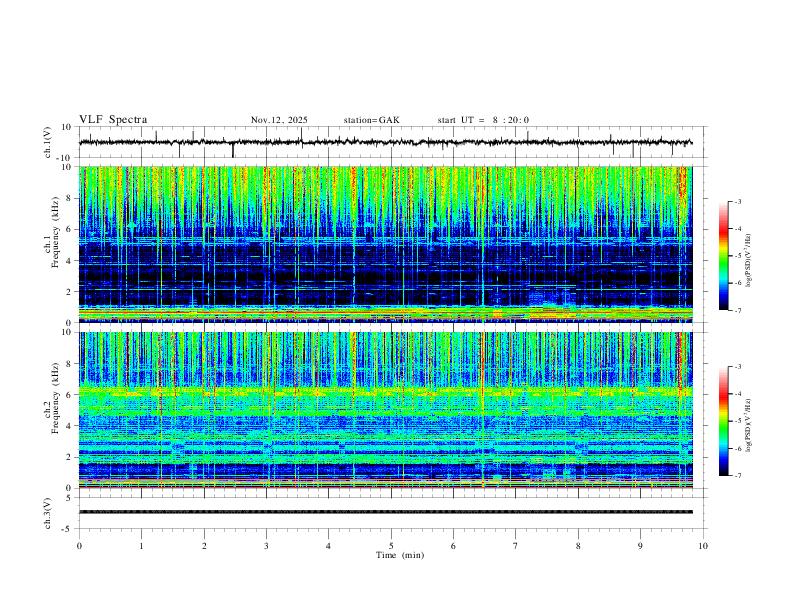This screenshot has height=612, width=792.
Task: Click the "2" kHz tick on the ch.1 frequency axis
Action: pos(70,292)
